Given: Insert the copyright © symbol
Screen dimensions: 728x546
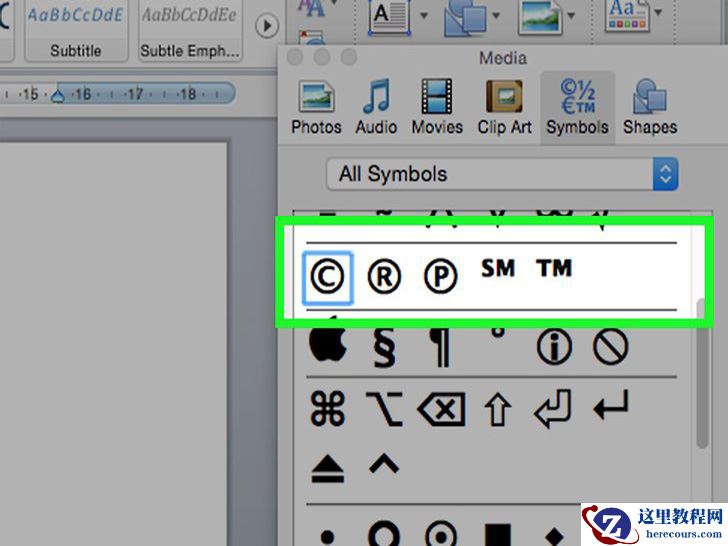Looking at the screenshot, I should tap(327, 277).
